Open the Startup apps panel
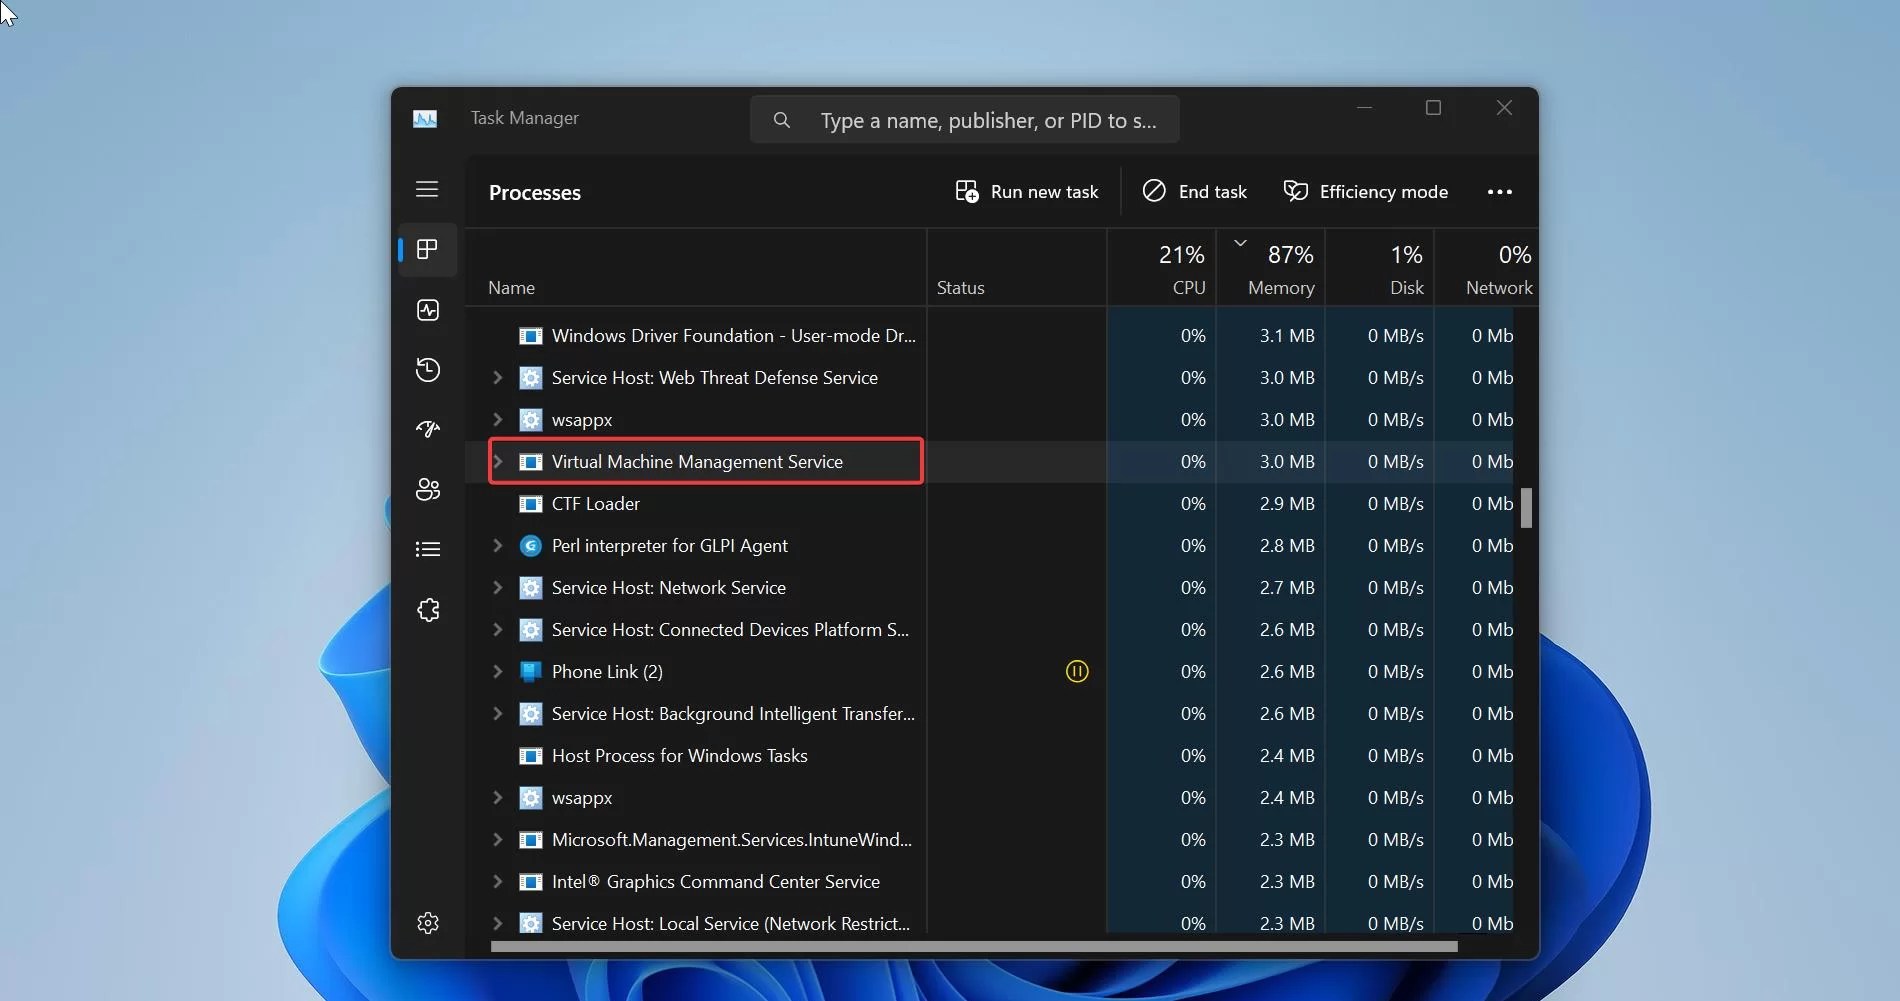The height and width of the screenshot is (1001, 1900). click(x=427, y=429)
